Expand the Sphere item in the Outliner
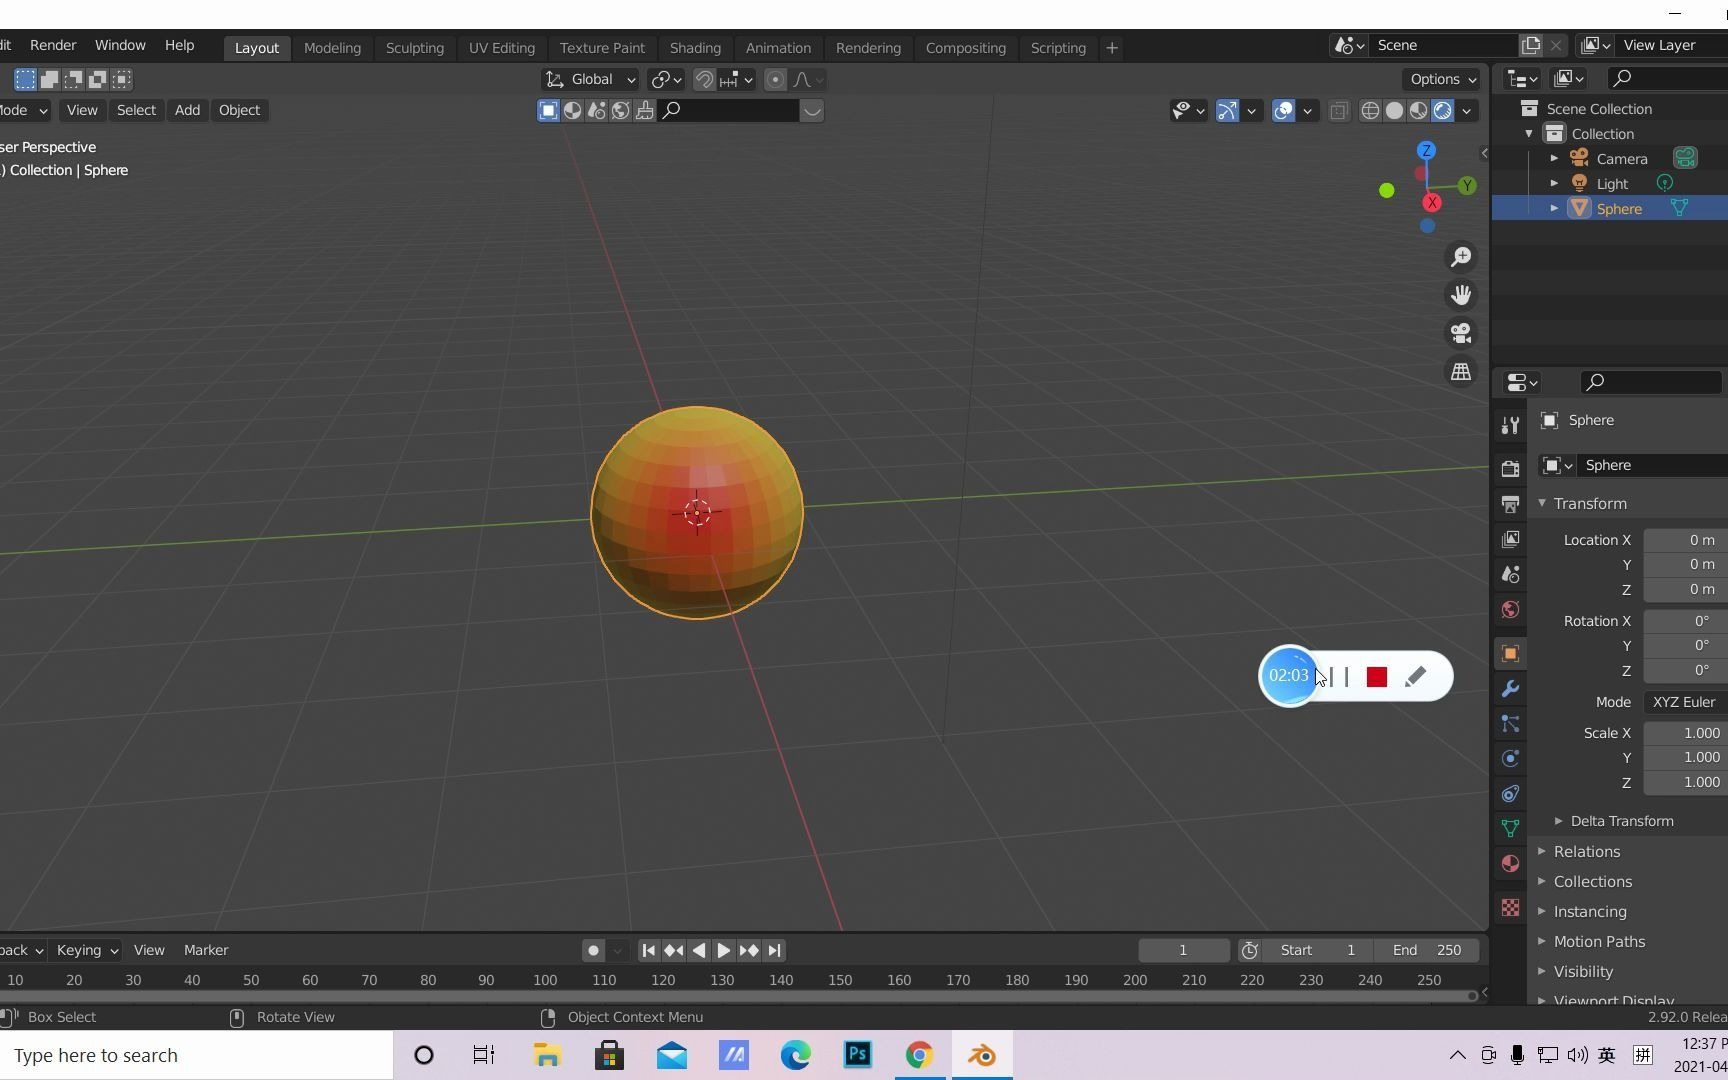Image resolution: width=1728 pixels, height=1080 pixels. 1554,208
